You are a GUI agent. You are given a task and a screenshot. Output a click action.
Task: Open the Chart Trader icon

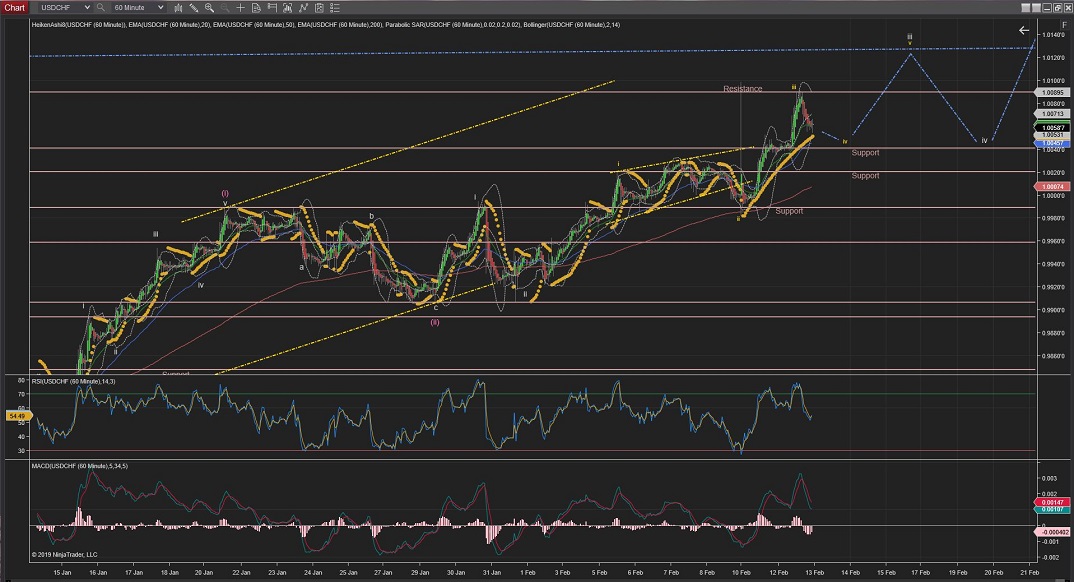[272, 8]
